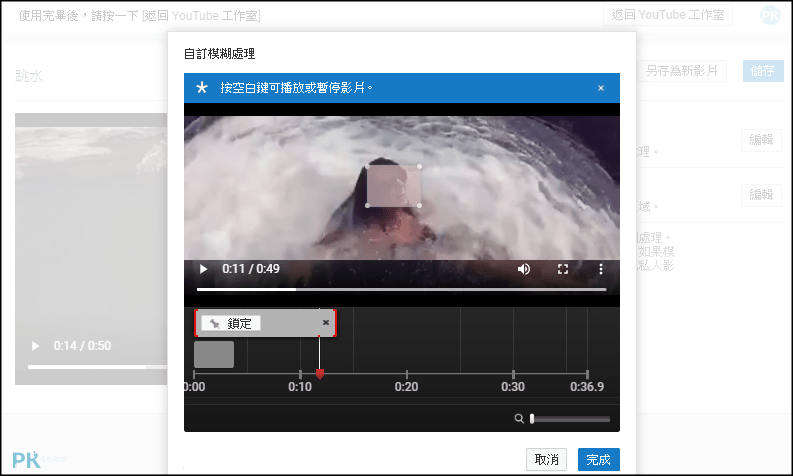Click the video progress bar in the blur editor
793x476 pixels.
click(402, 289)
